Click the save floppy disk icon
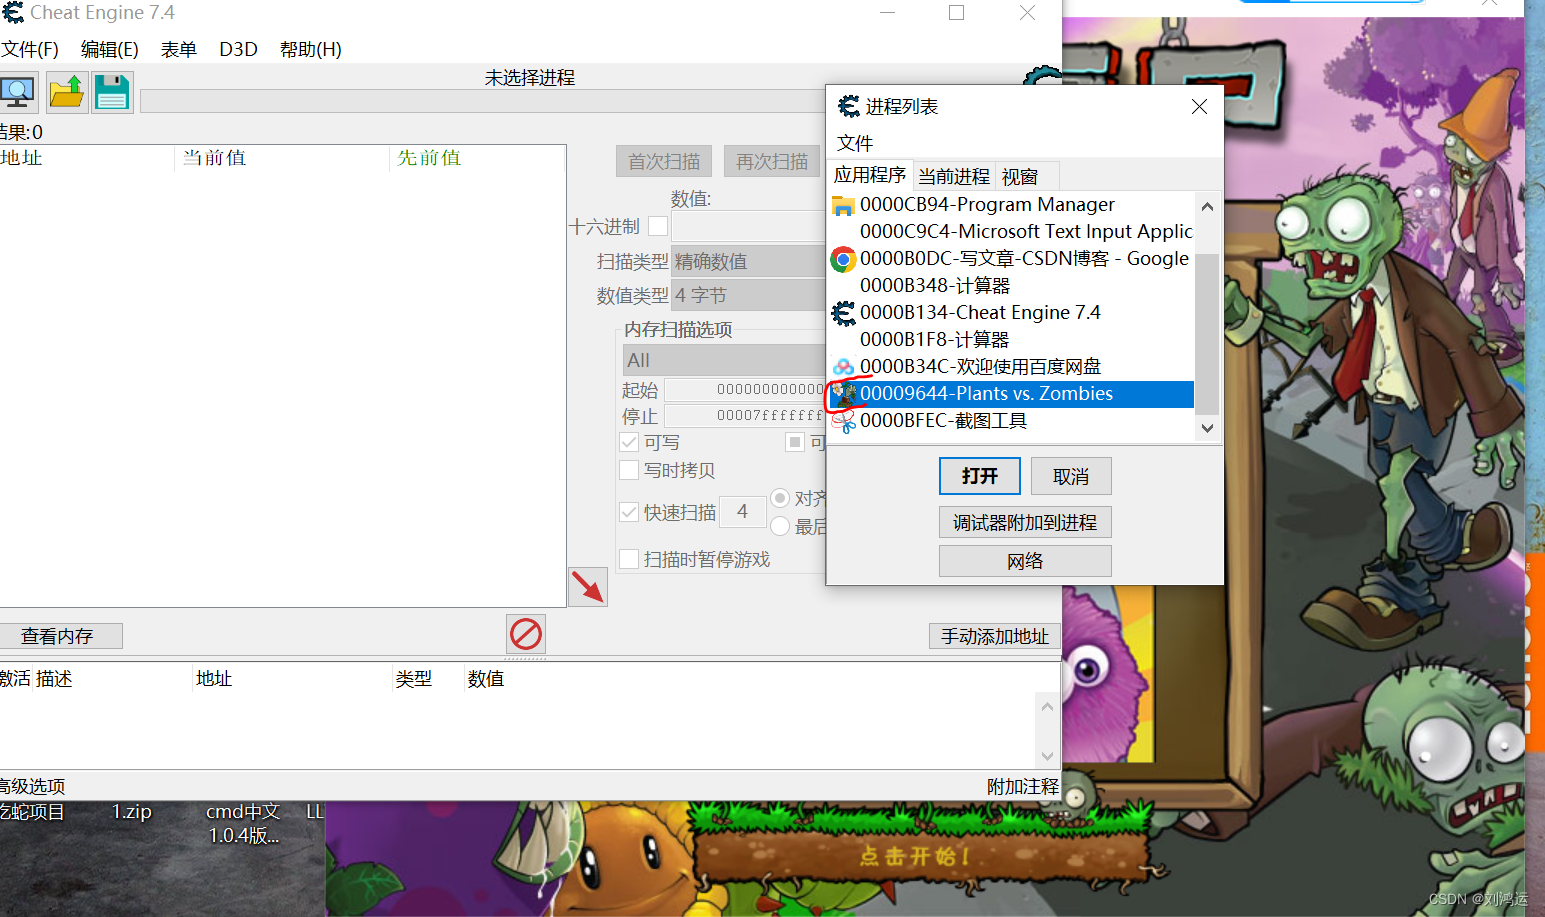The height and width of the screenshot is (917, 1545). pyautogui.click(x=112, y=92)
